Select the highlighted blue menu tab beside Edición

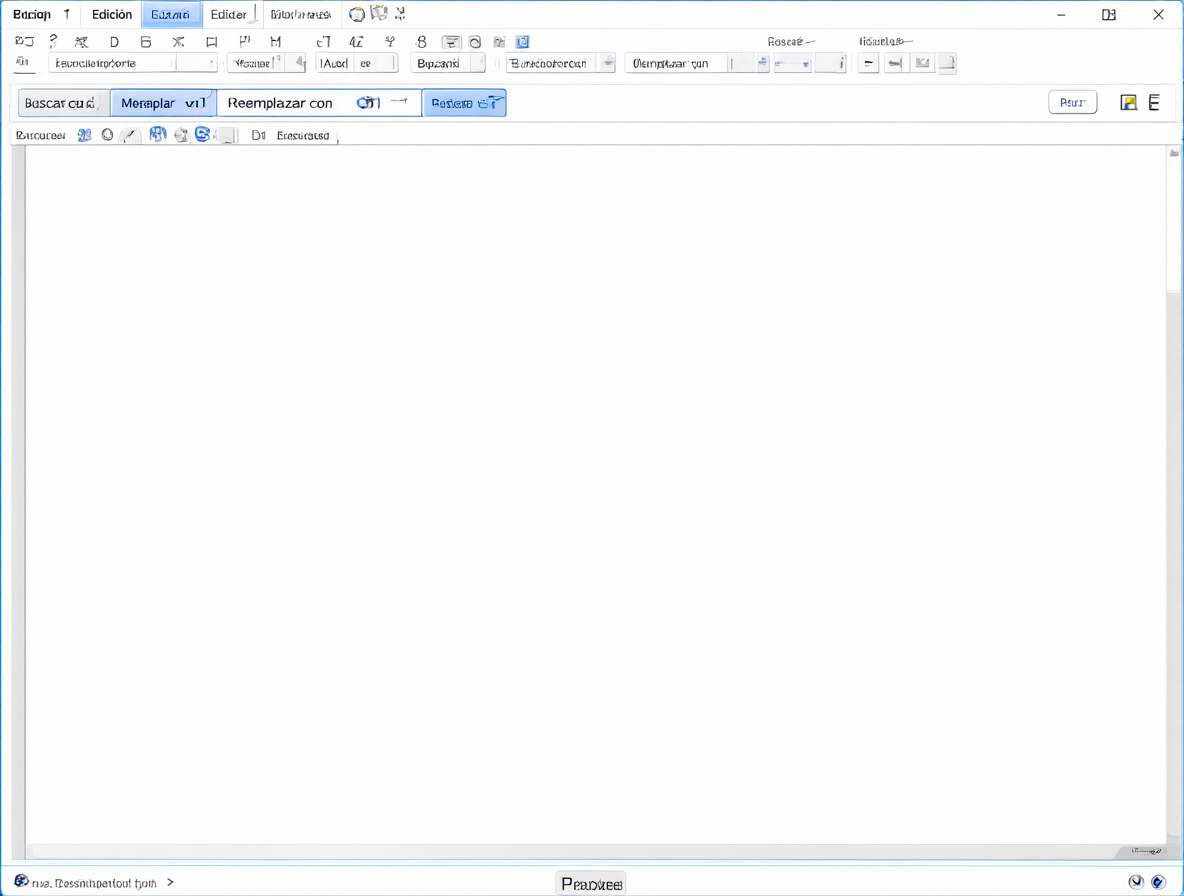tap(171, 14)
